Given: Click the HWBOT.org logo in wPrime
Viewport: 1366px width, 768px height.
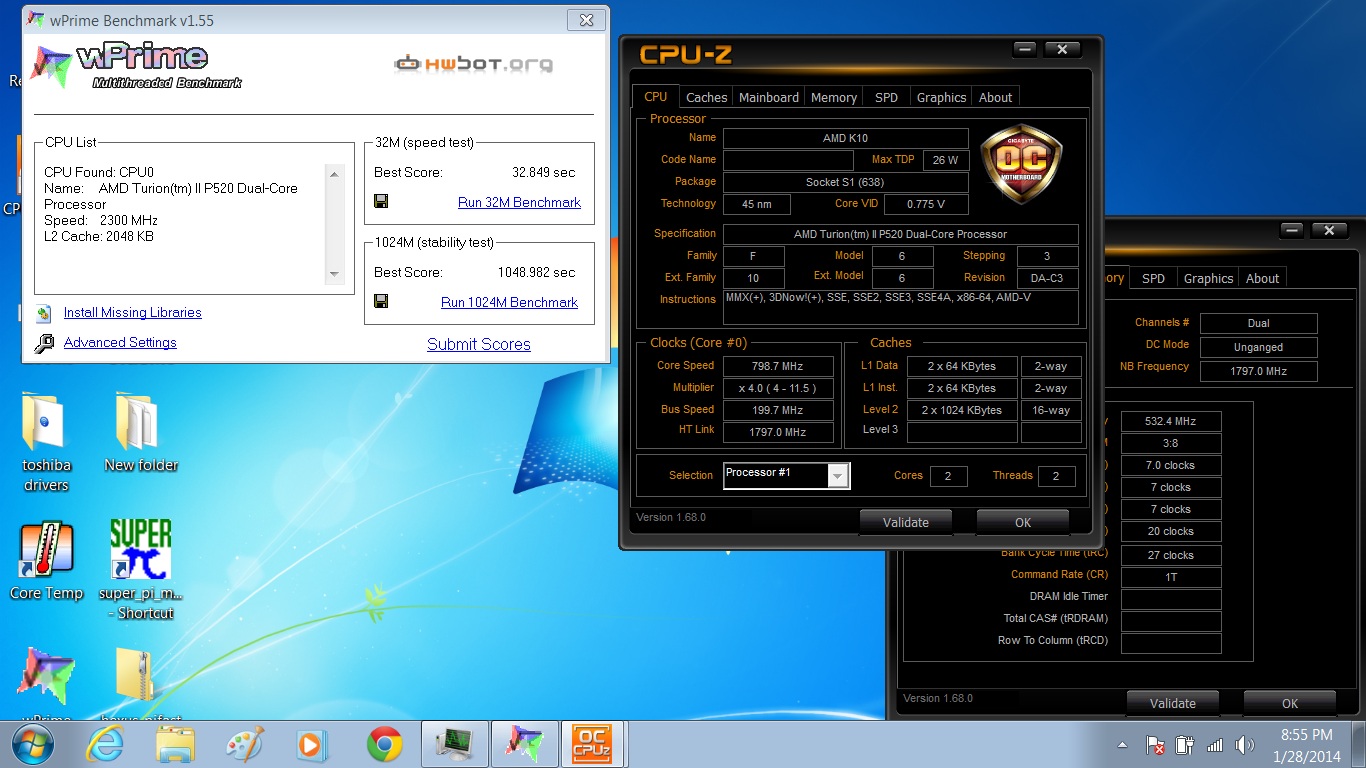Looking at the screenshot, I should (x=473, y=64).
